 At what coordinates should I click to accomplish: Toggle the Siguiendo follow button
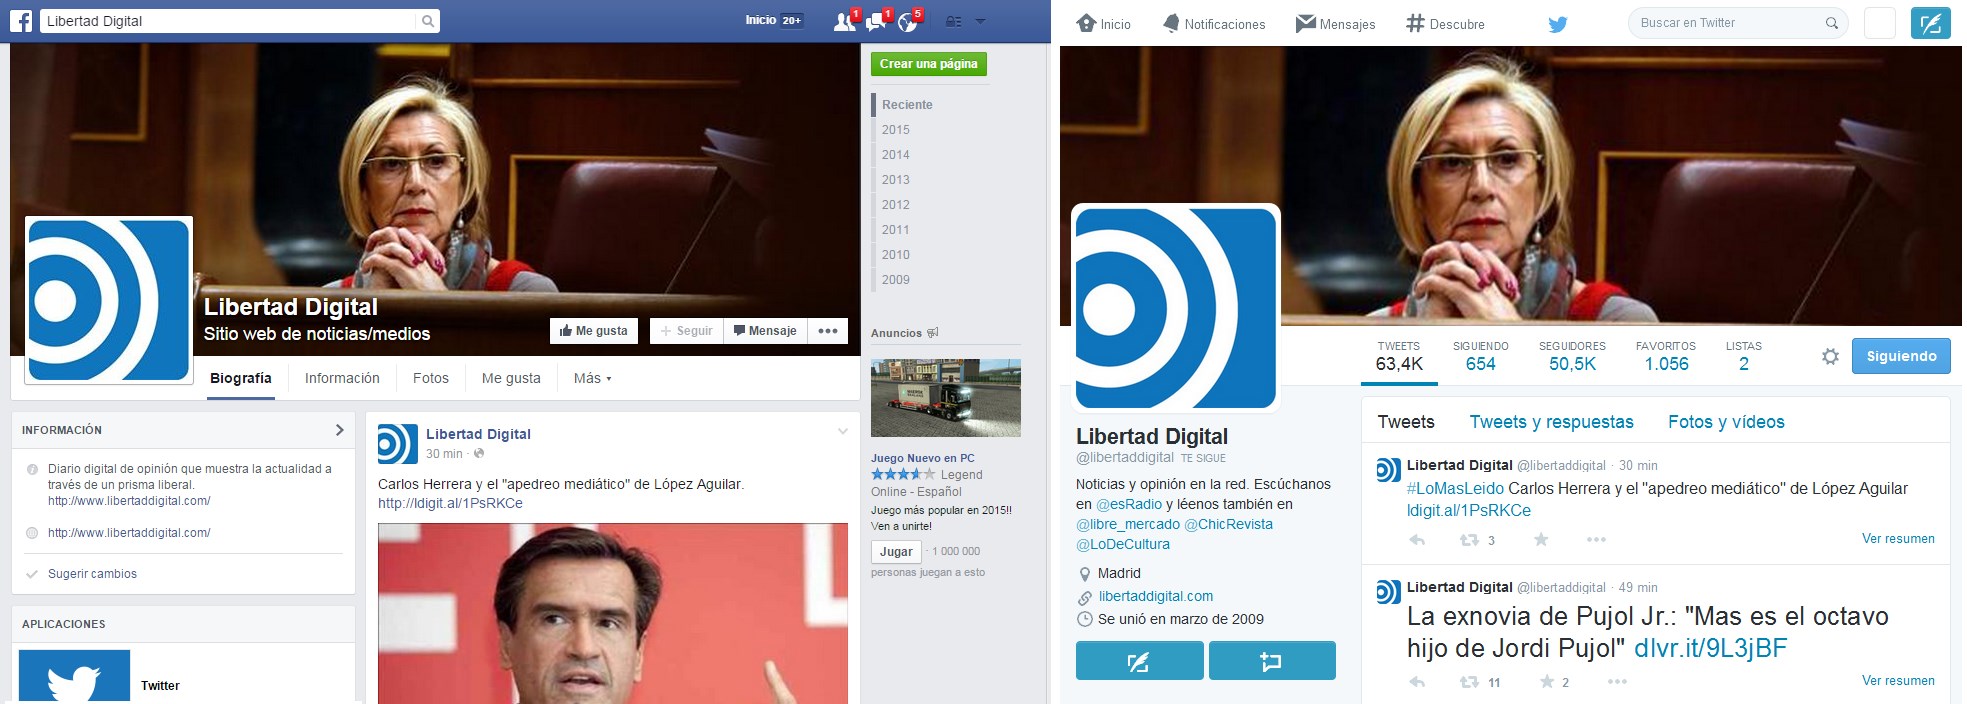1900,356
